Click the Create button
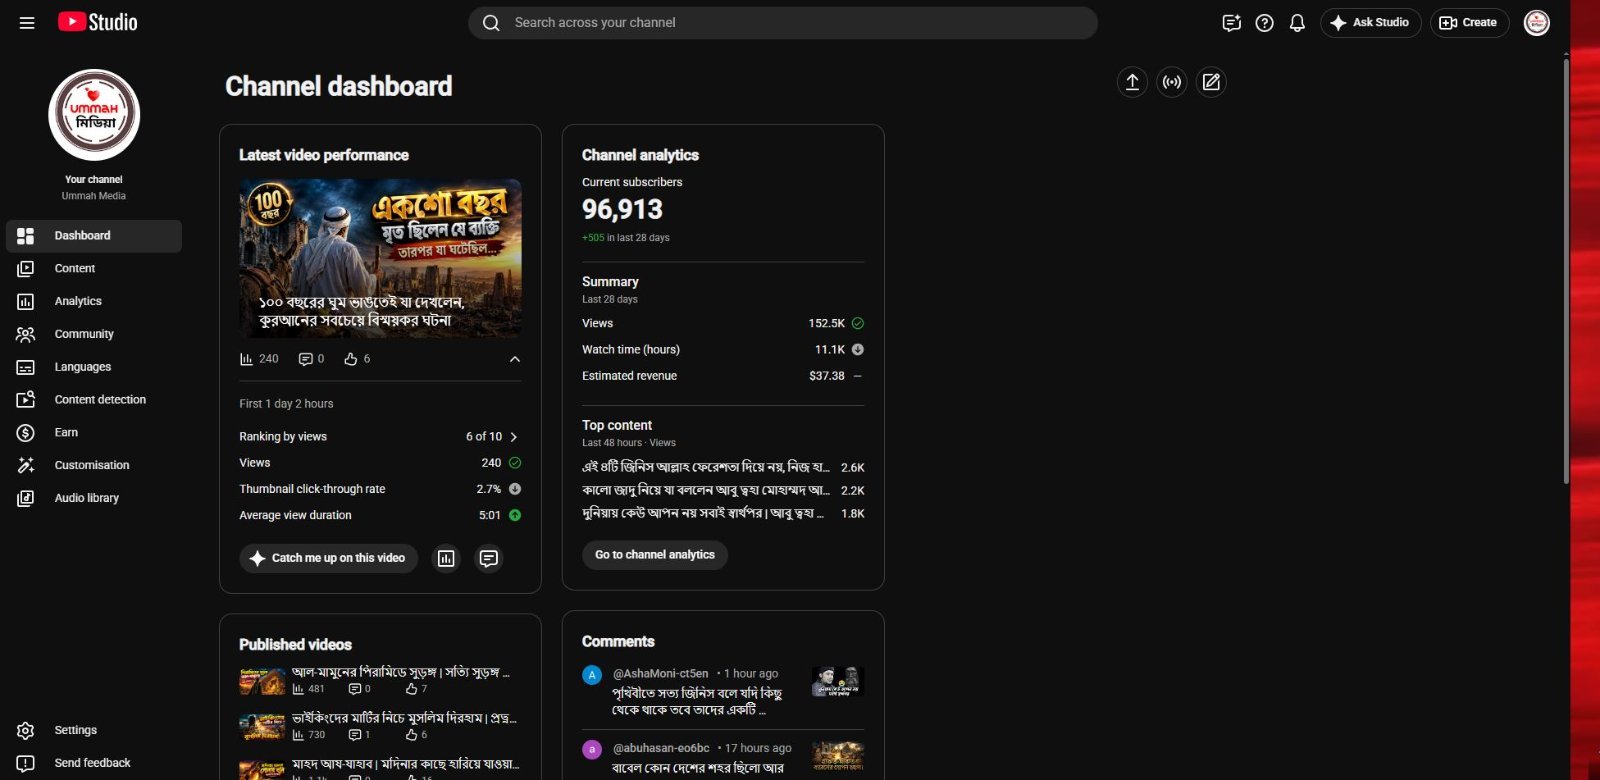 point(1468,23)
